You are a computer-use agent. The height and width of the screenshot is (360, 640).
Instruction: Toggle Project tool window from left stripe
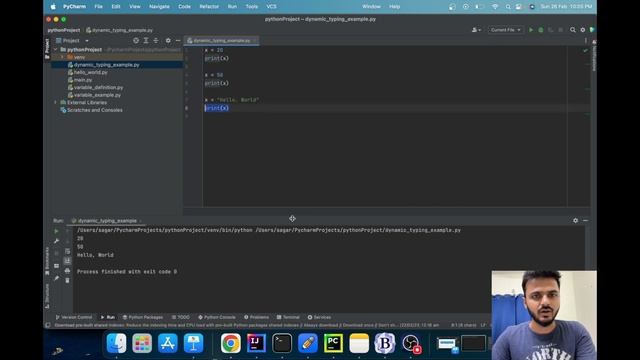click(x=47, y=49)
